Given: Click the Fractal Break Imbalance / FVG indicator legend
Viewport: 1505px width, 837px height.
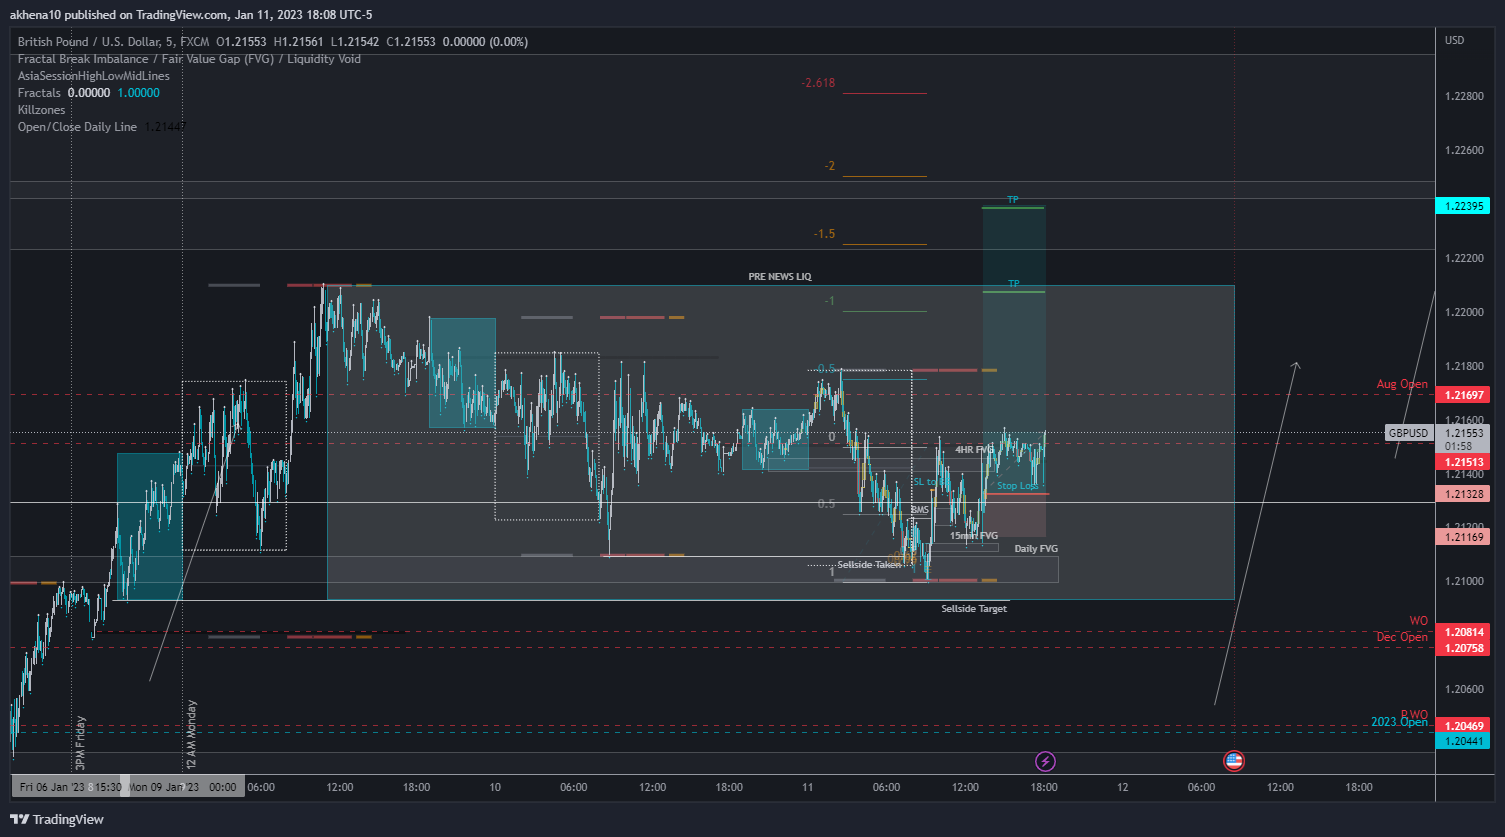Looking at the screenshot, I should (x=189, y=59).
